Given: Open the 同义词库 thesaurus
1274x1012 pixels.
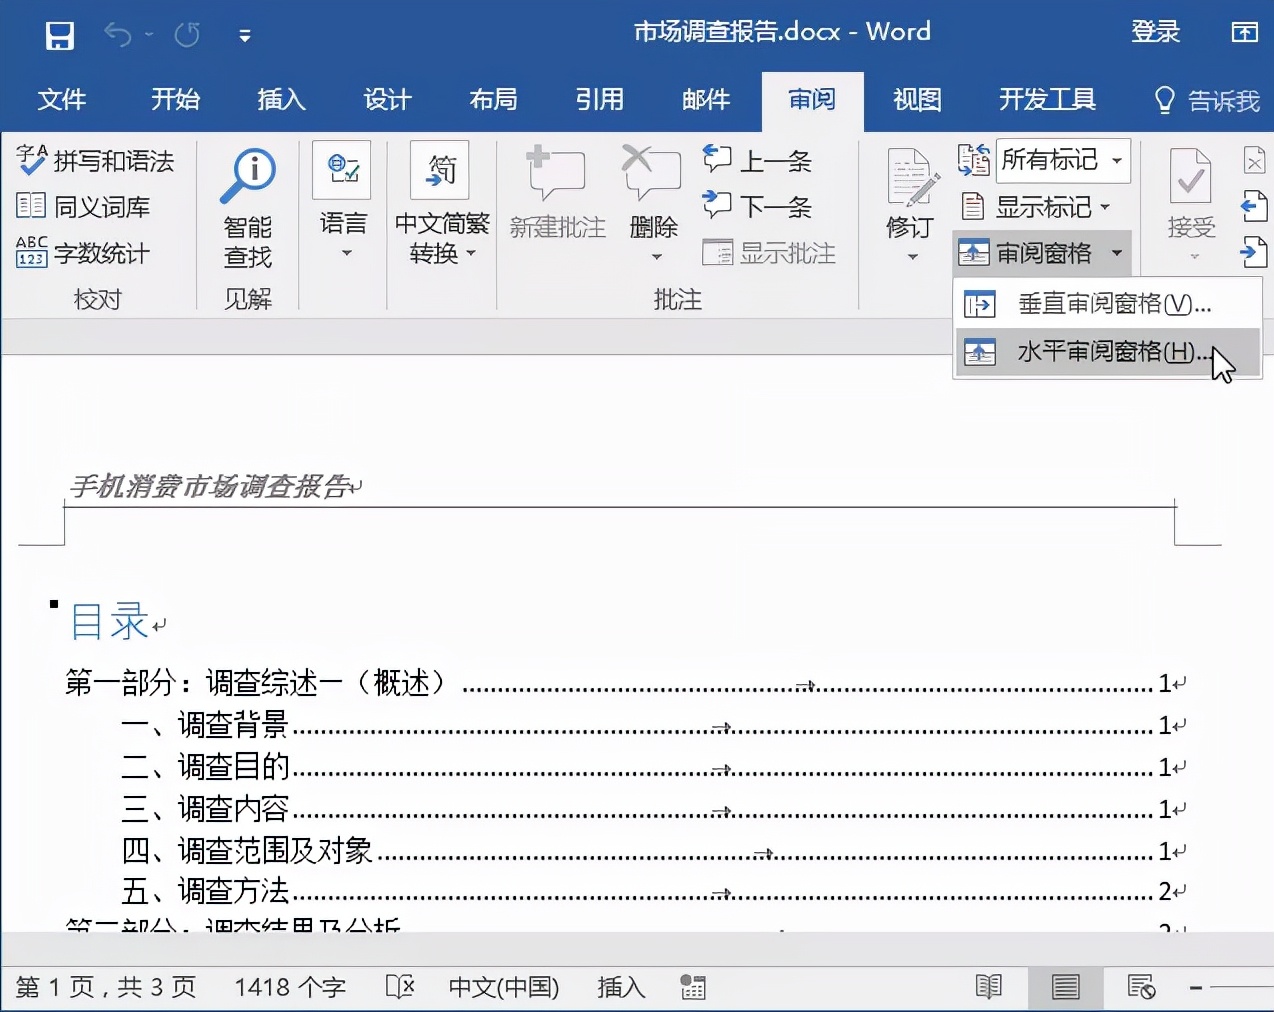Looking at the screenshot, I should point(93,207).
